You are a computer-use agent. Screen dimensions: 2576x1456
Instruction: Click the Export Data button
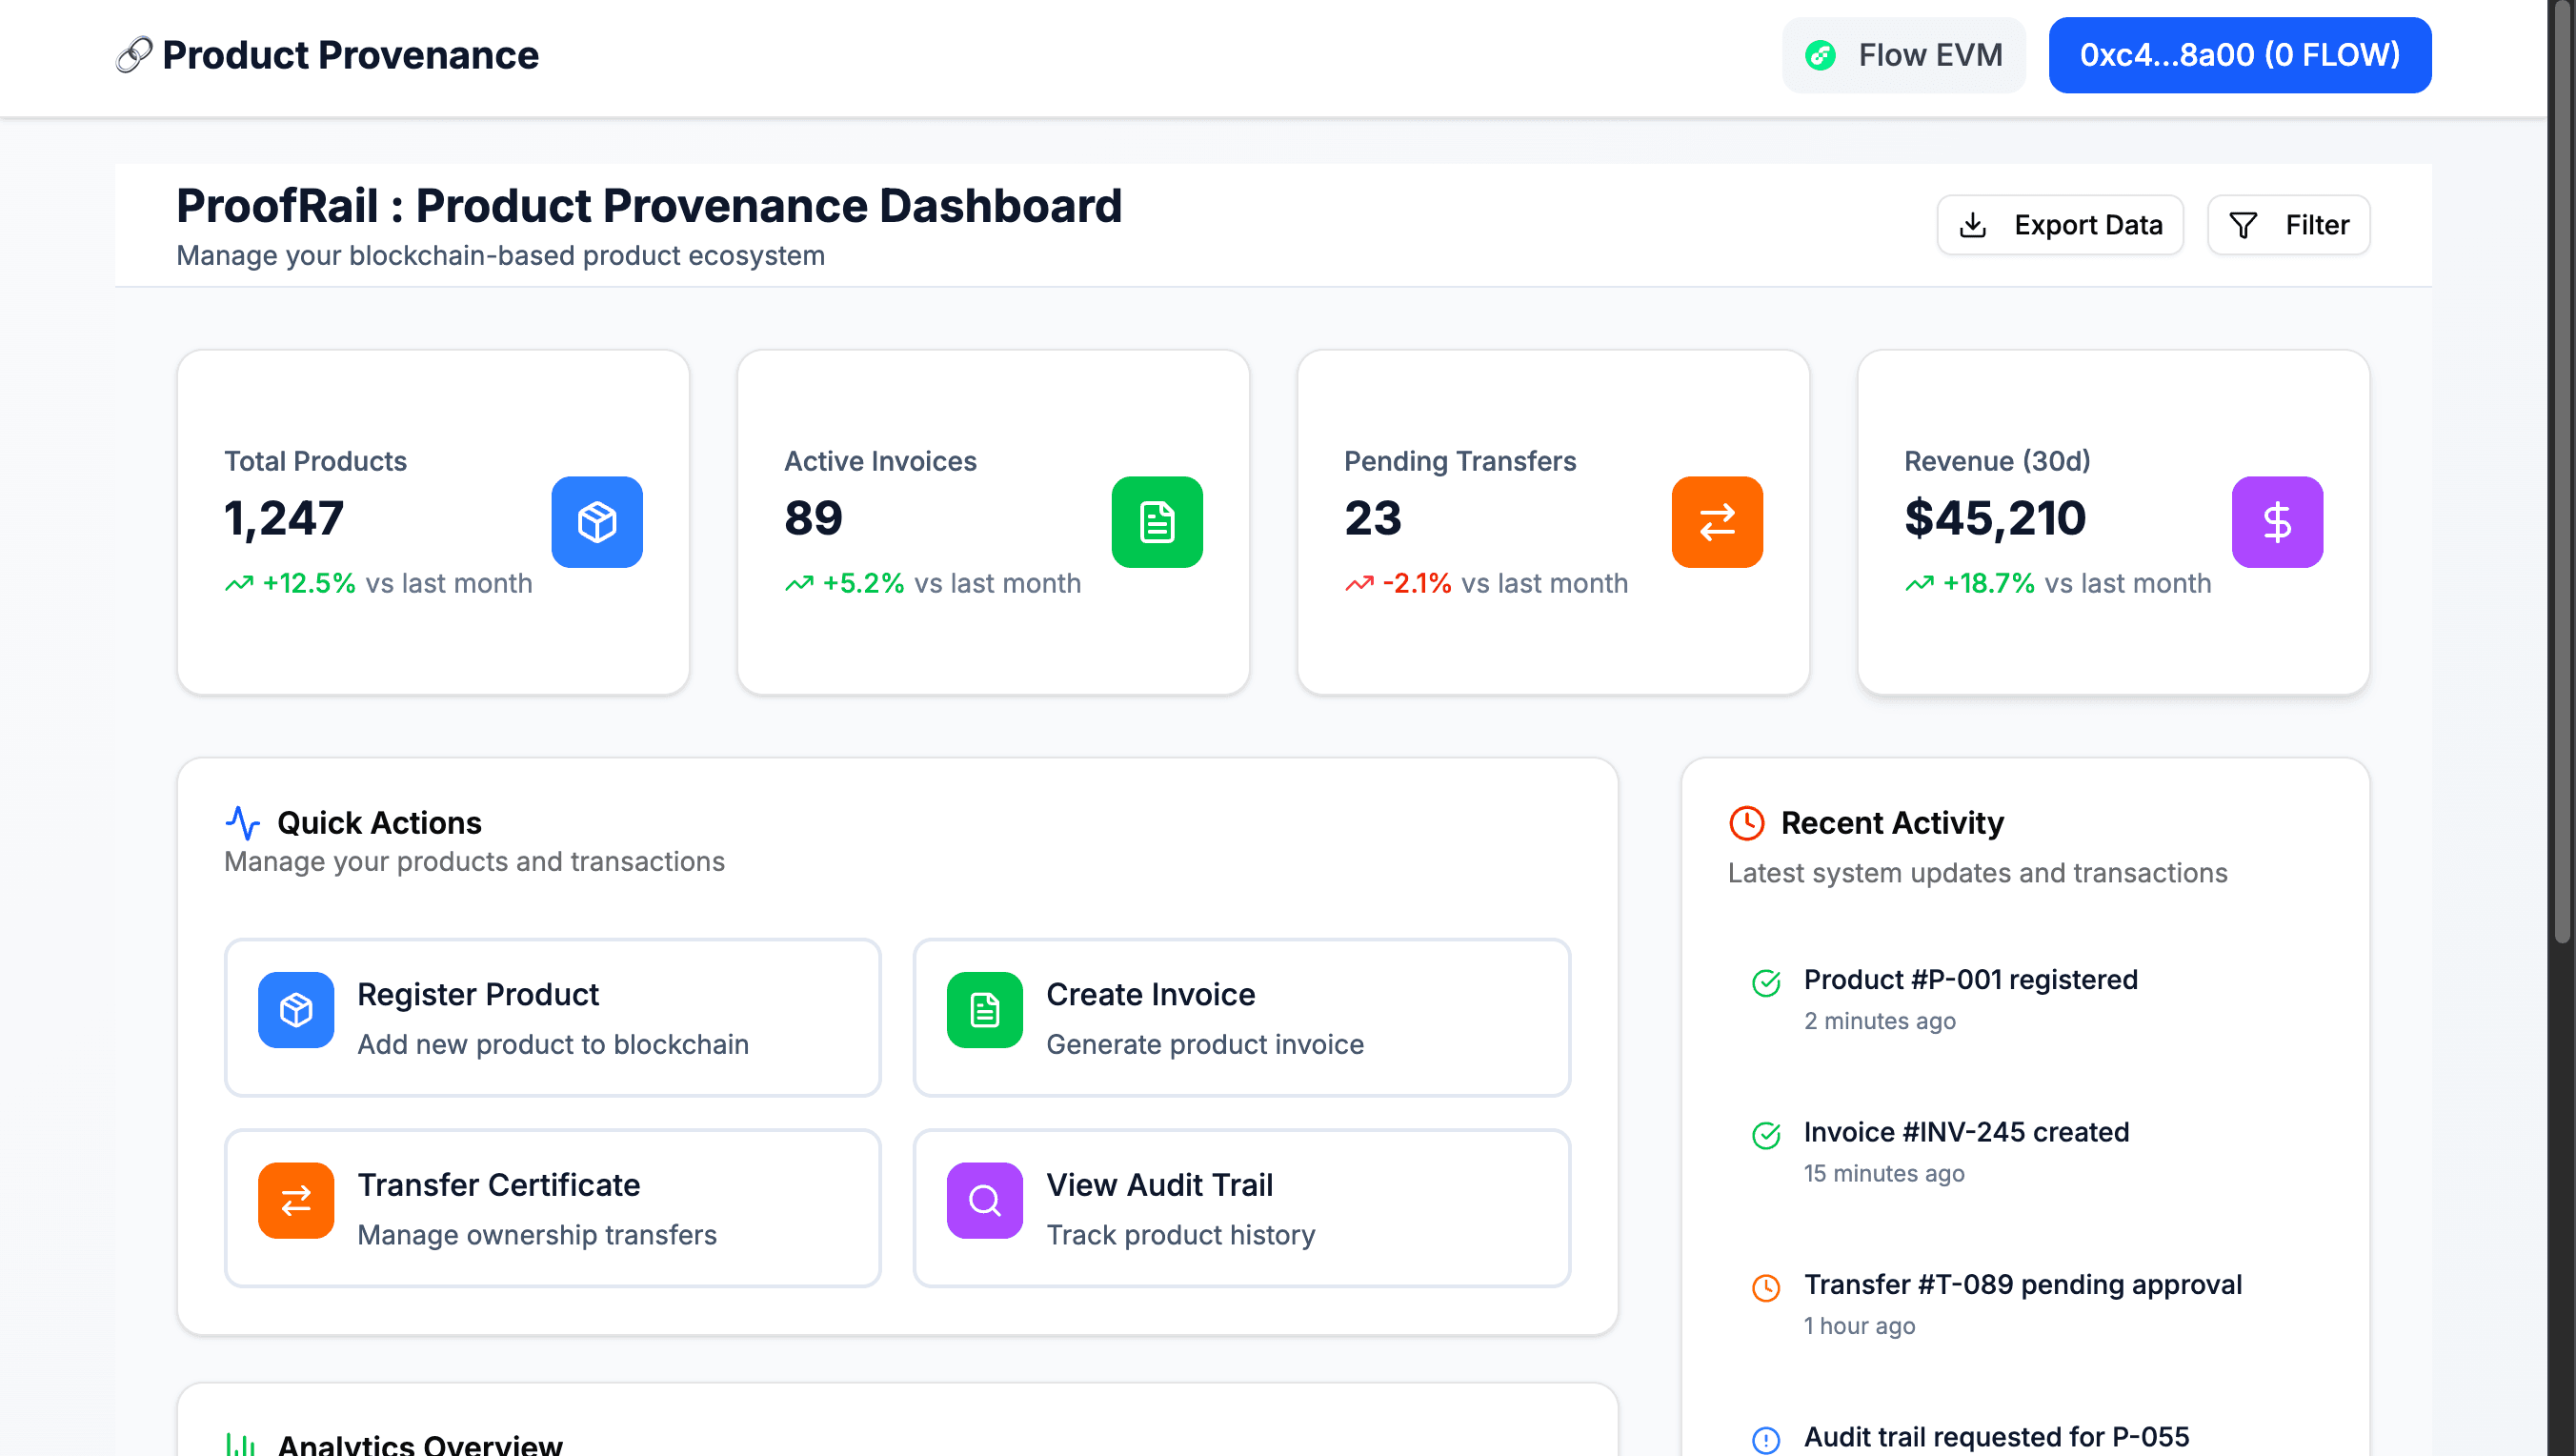coord(2060,224)
